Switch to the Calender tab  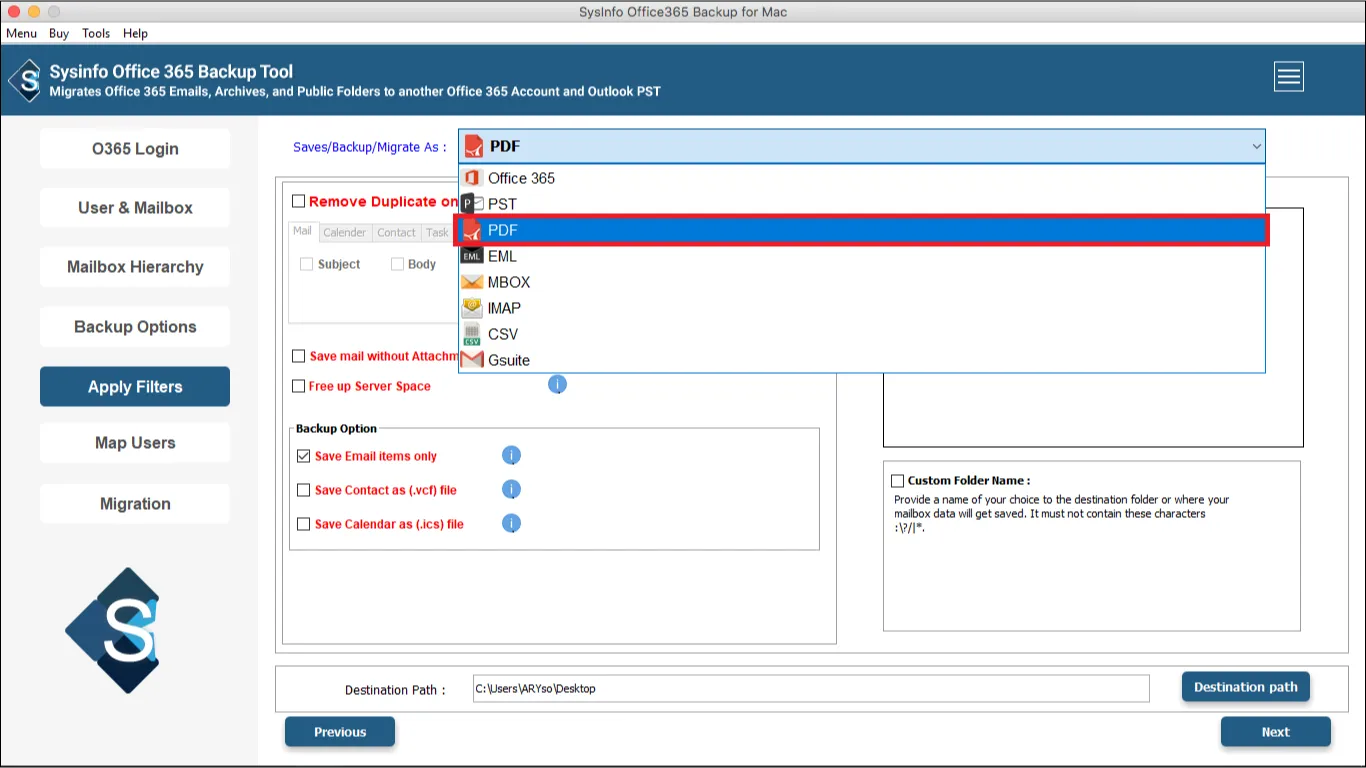tap(344, 232)
